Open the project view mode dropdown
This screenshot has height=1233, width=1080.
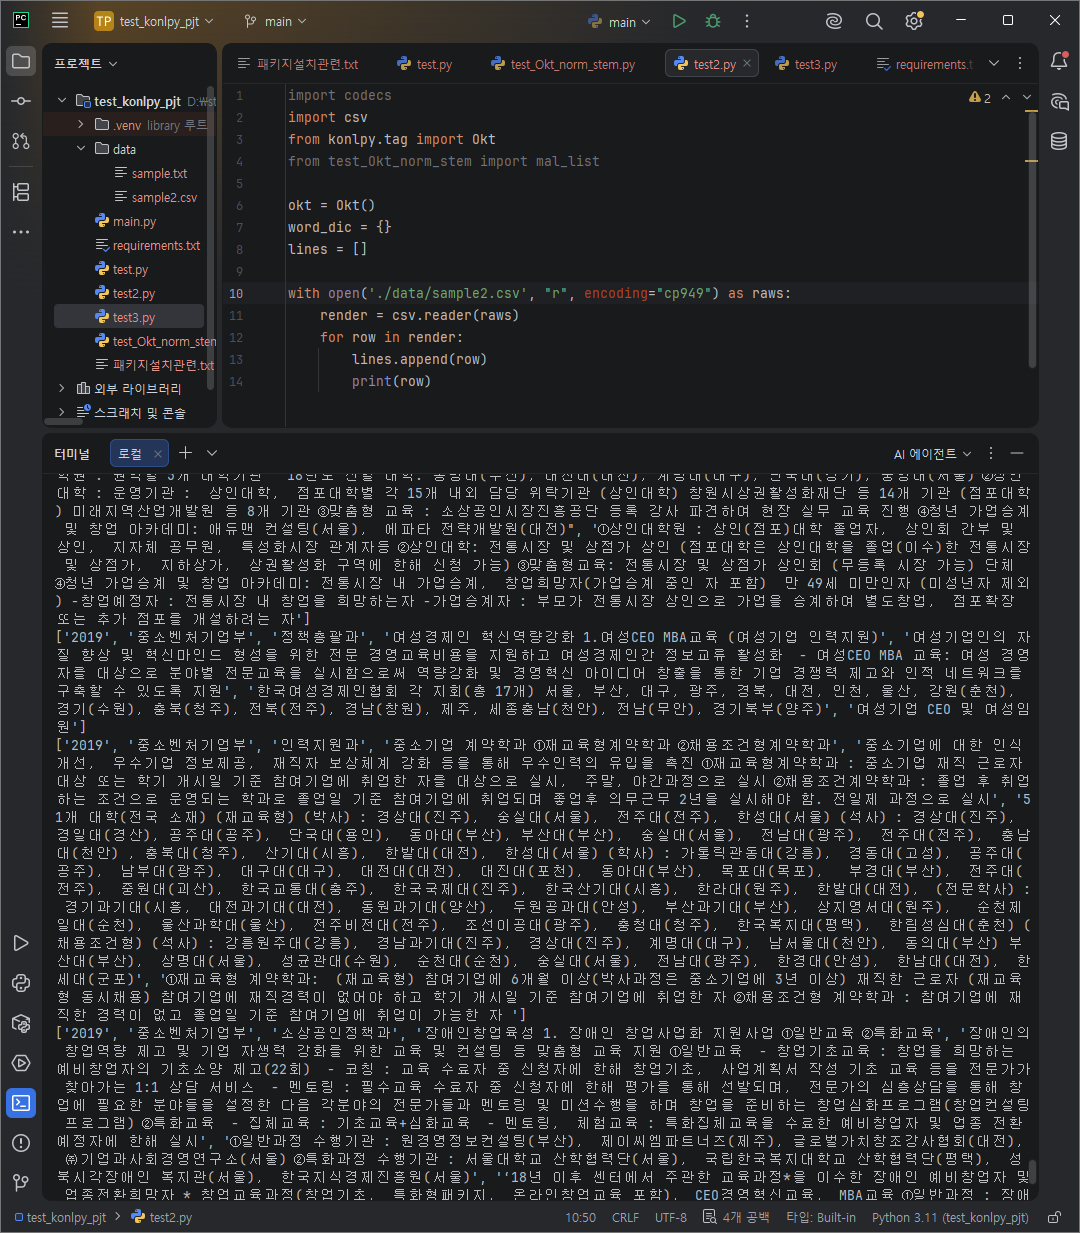click(86, 63)
